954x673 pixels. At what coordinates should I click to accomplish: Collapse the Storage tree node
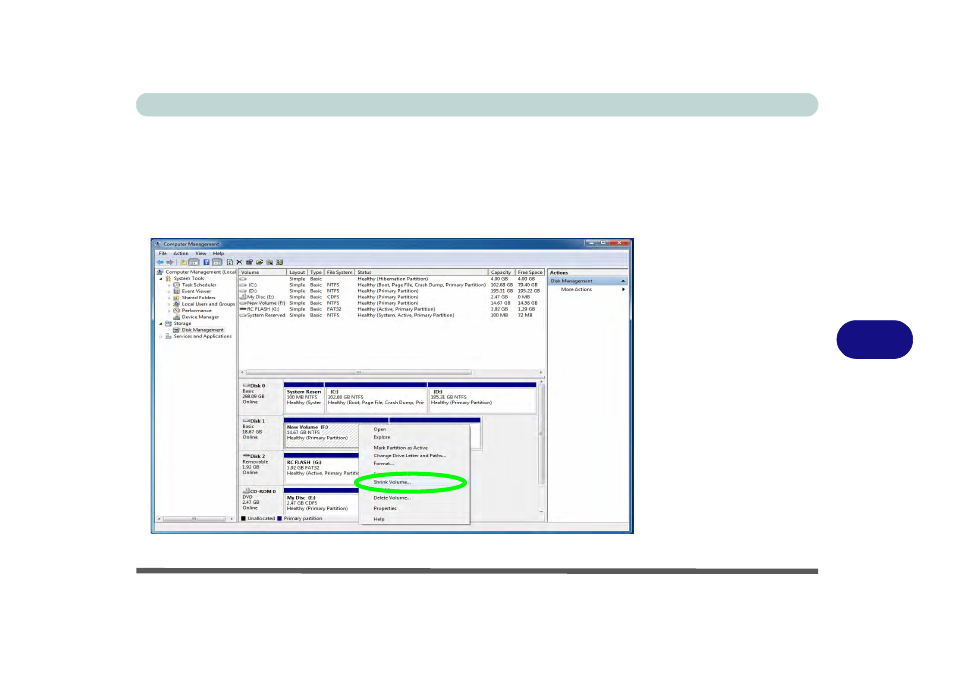click(161, 324)
